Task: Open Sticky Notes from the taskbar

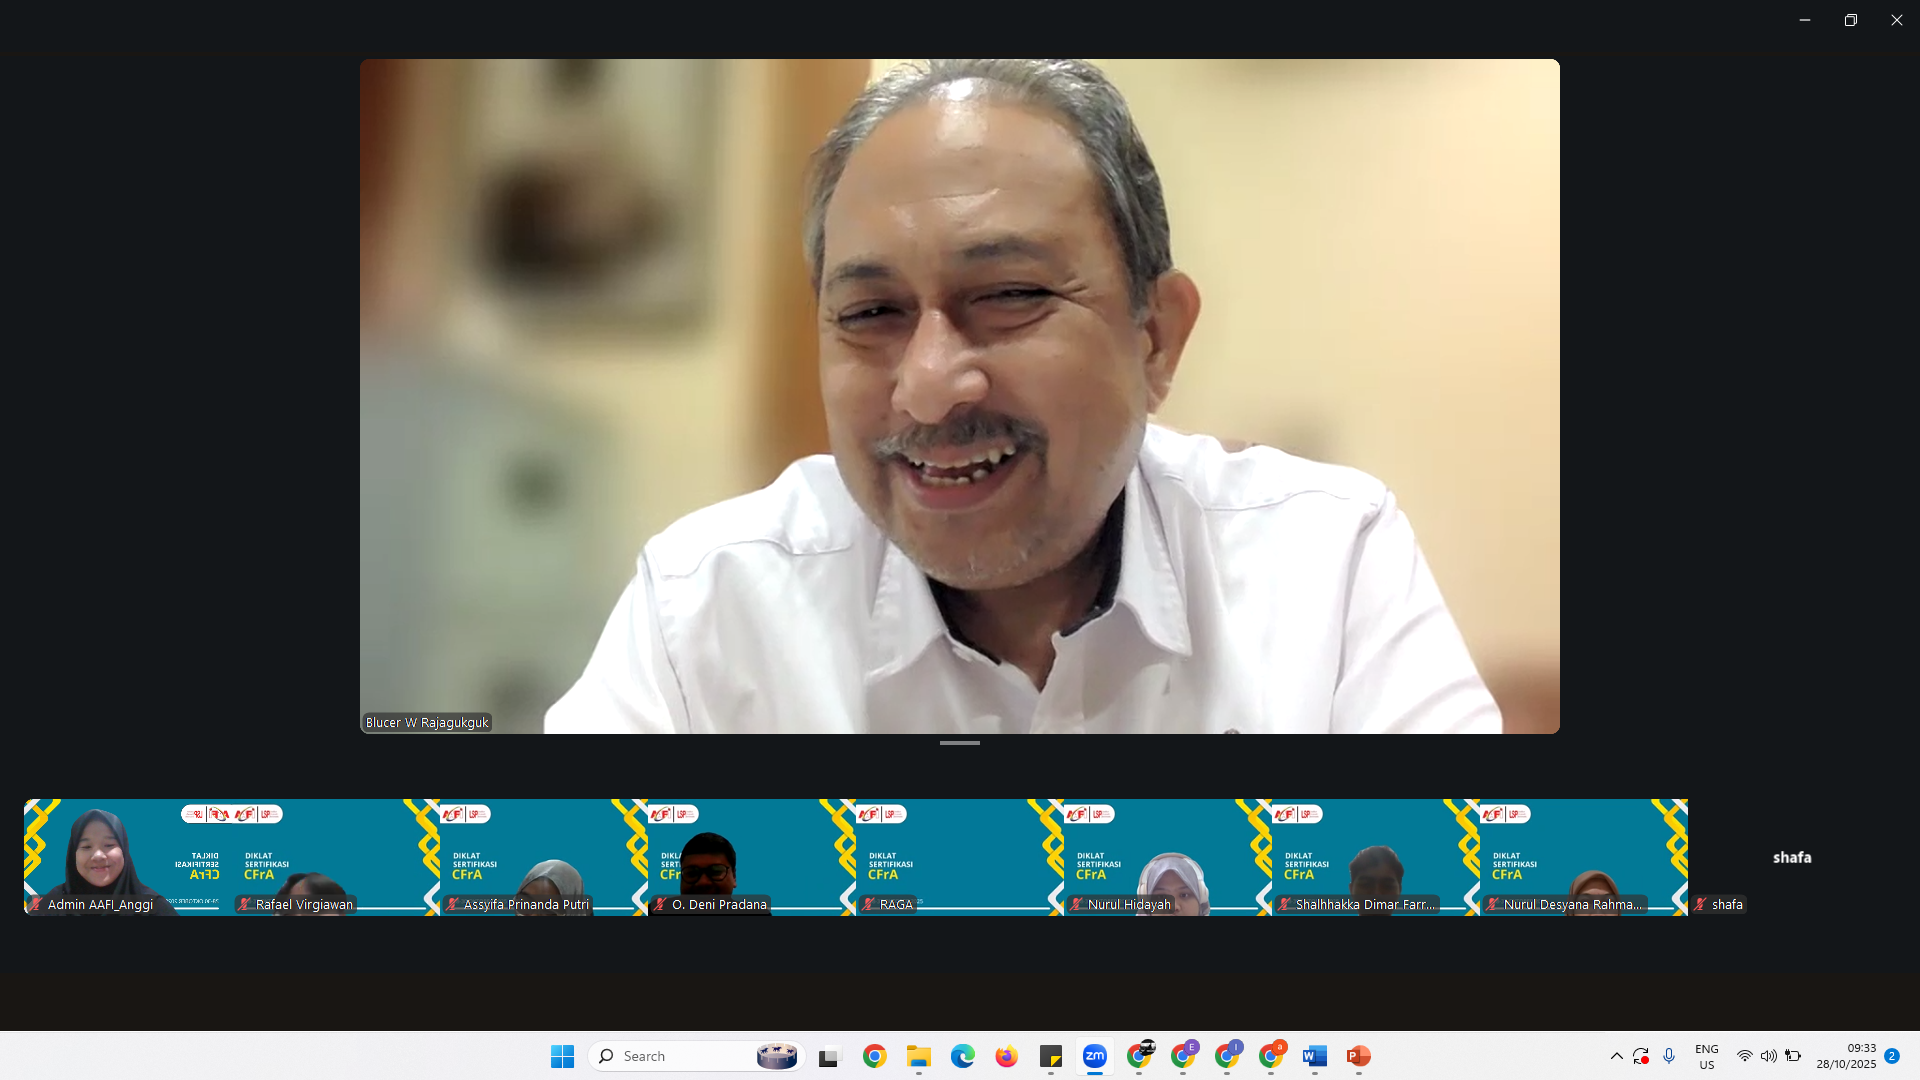Action: coord(1050,1056)
